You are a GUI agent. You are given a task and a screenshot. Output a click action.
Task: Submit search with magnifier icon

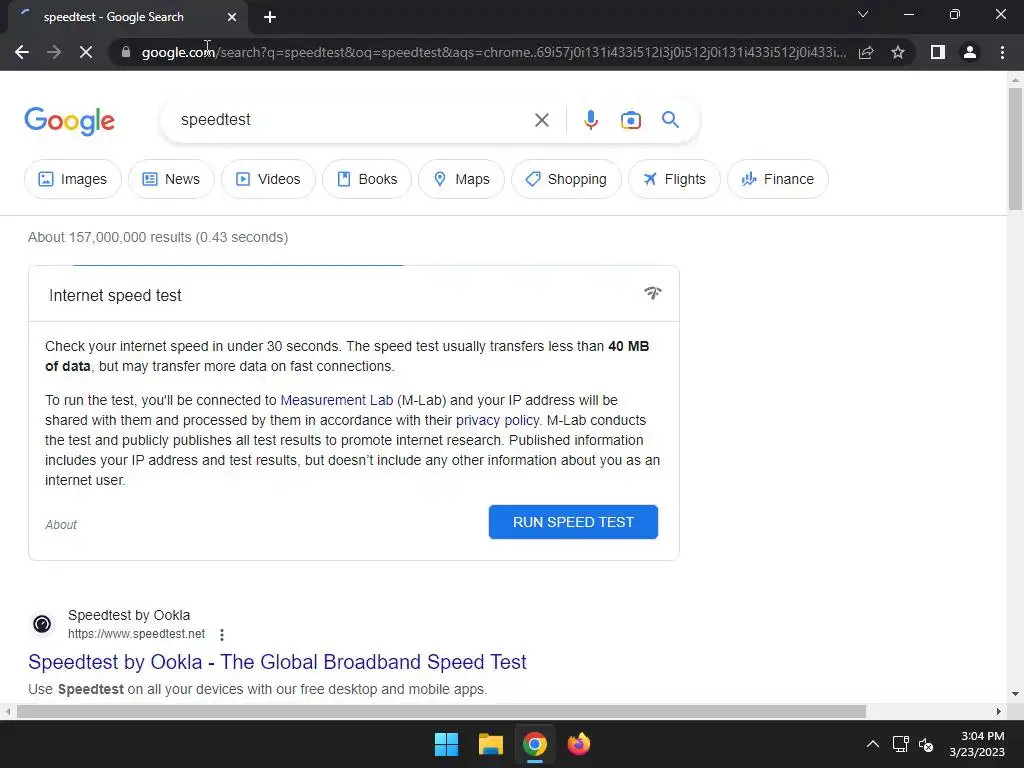point(670,120)
